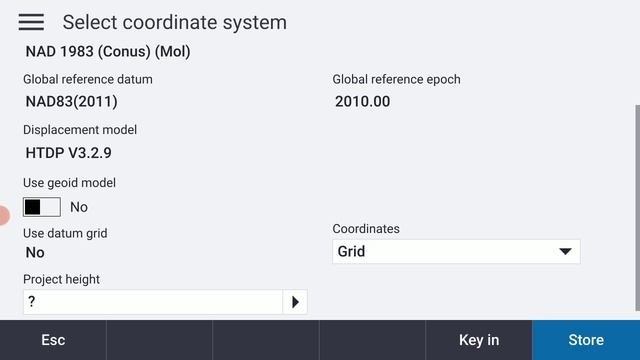Toggle the Use geoid model switch
This screenshot has width=640, height=360.
pyautogui.click(x=42, y=207)
